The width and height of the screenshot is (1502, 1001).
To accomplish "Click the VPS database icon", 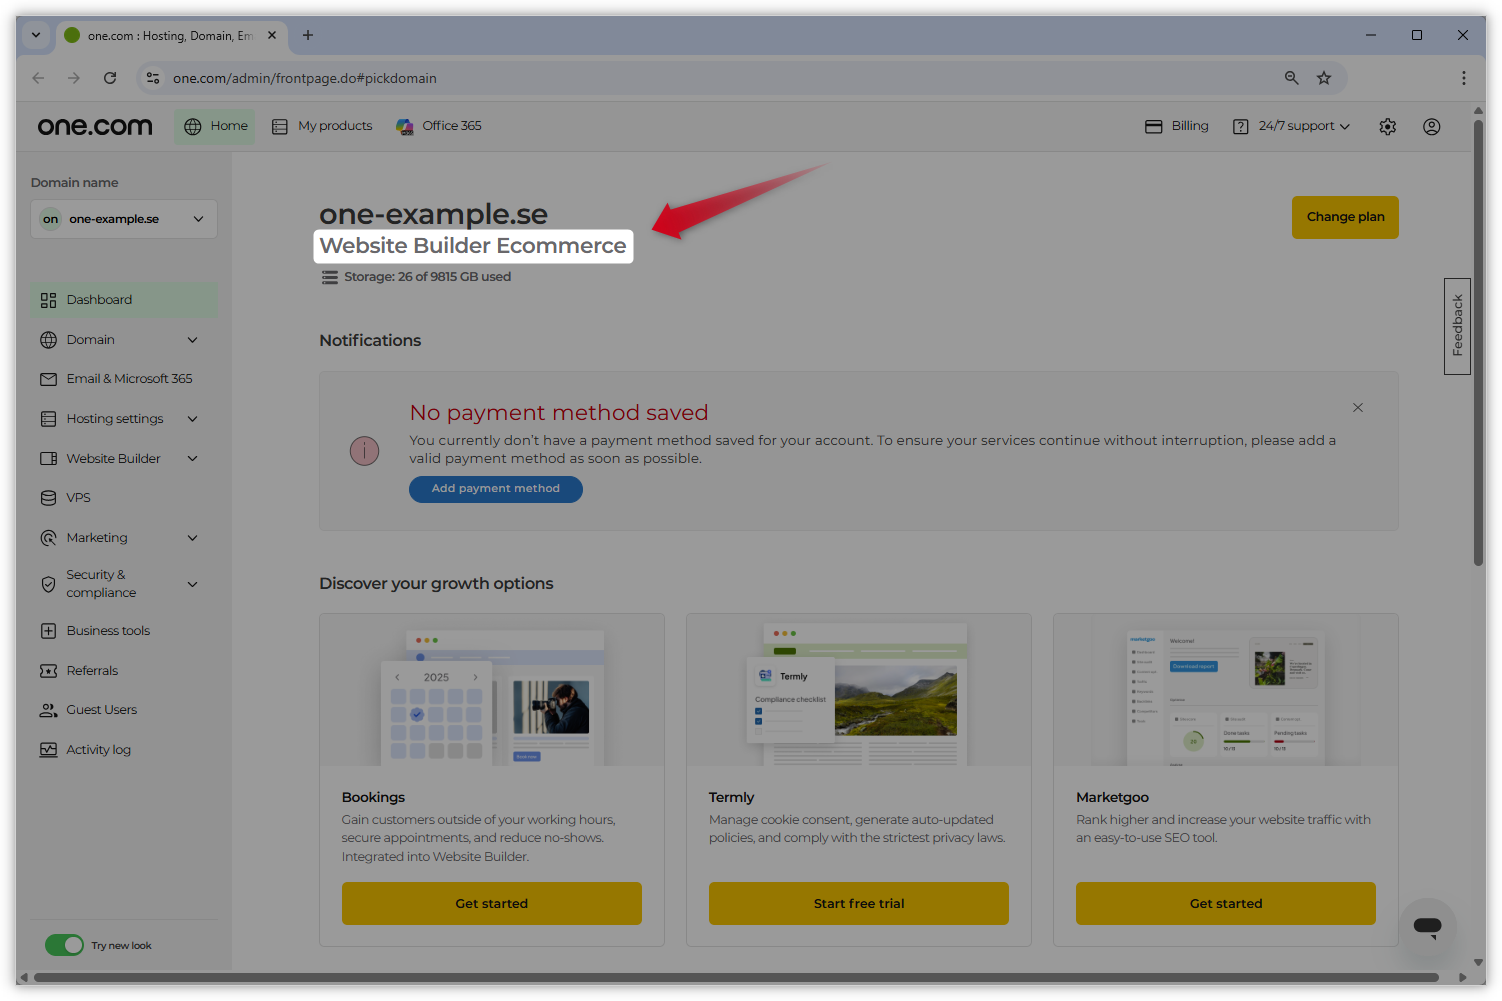I will [x=48, y=498].
